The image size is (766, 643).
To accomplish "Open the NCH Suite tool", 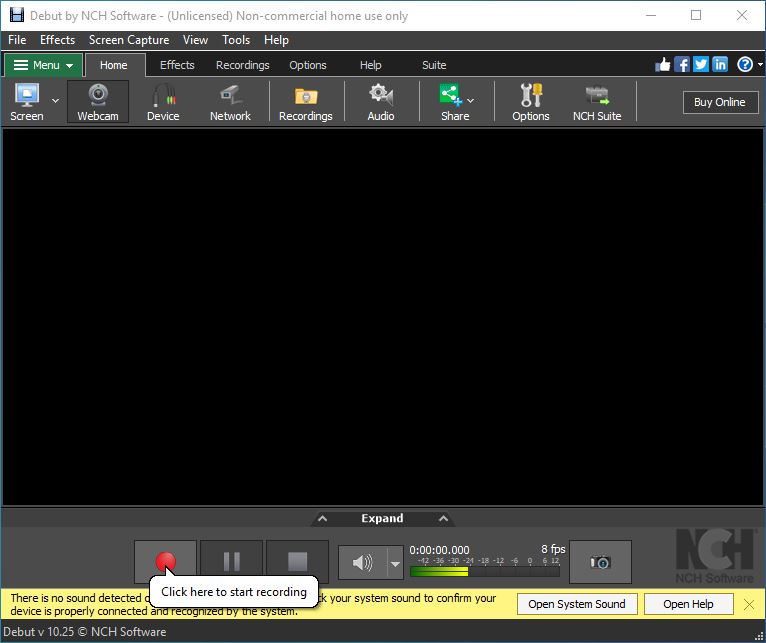I will 597,102.
